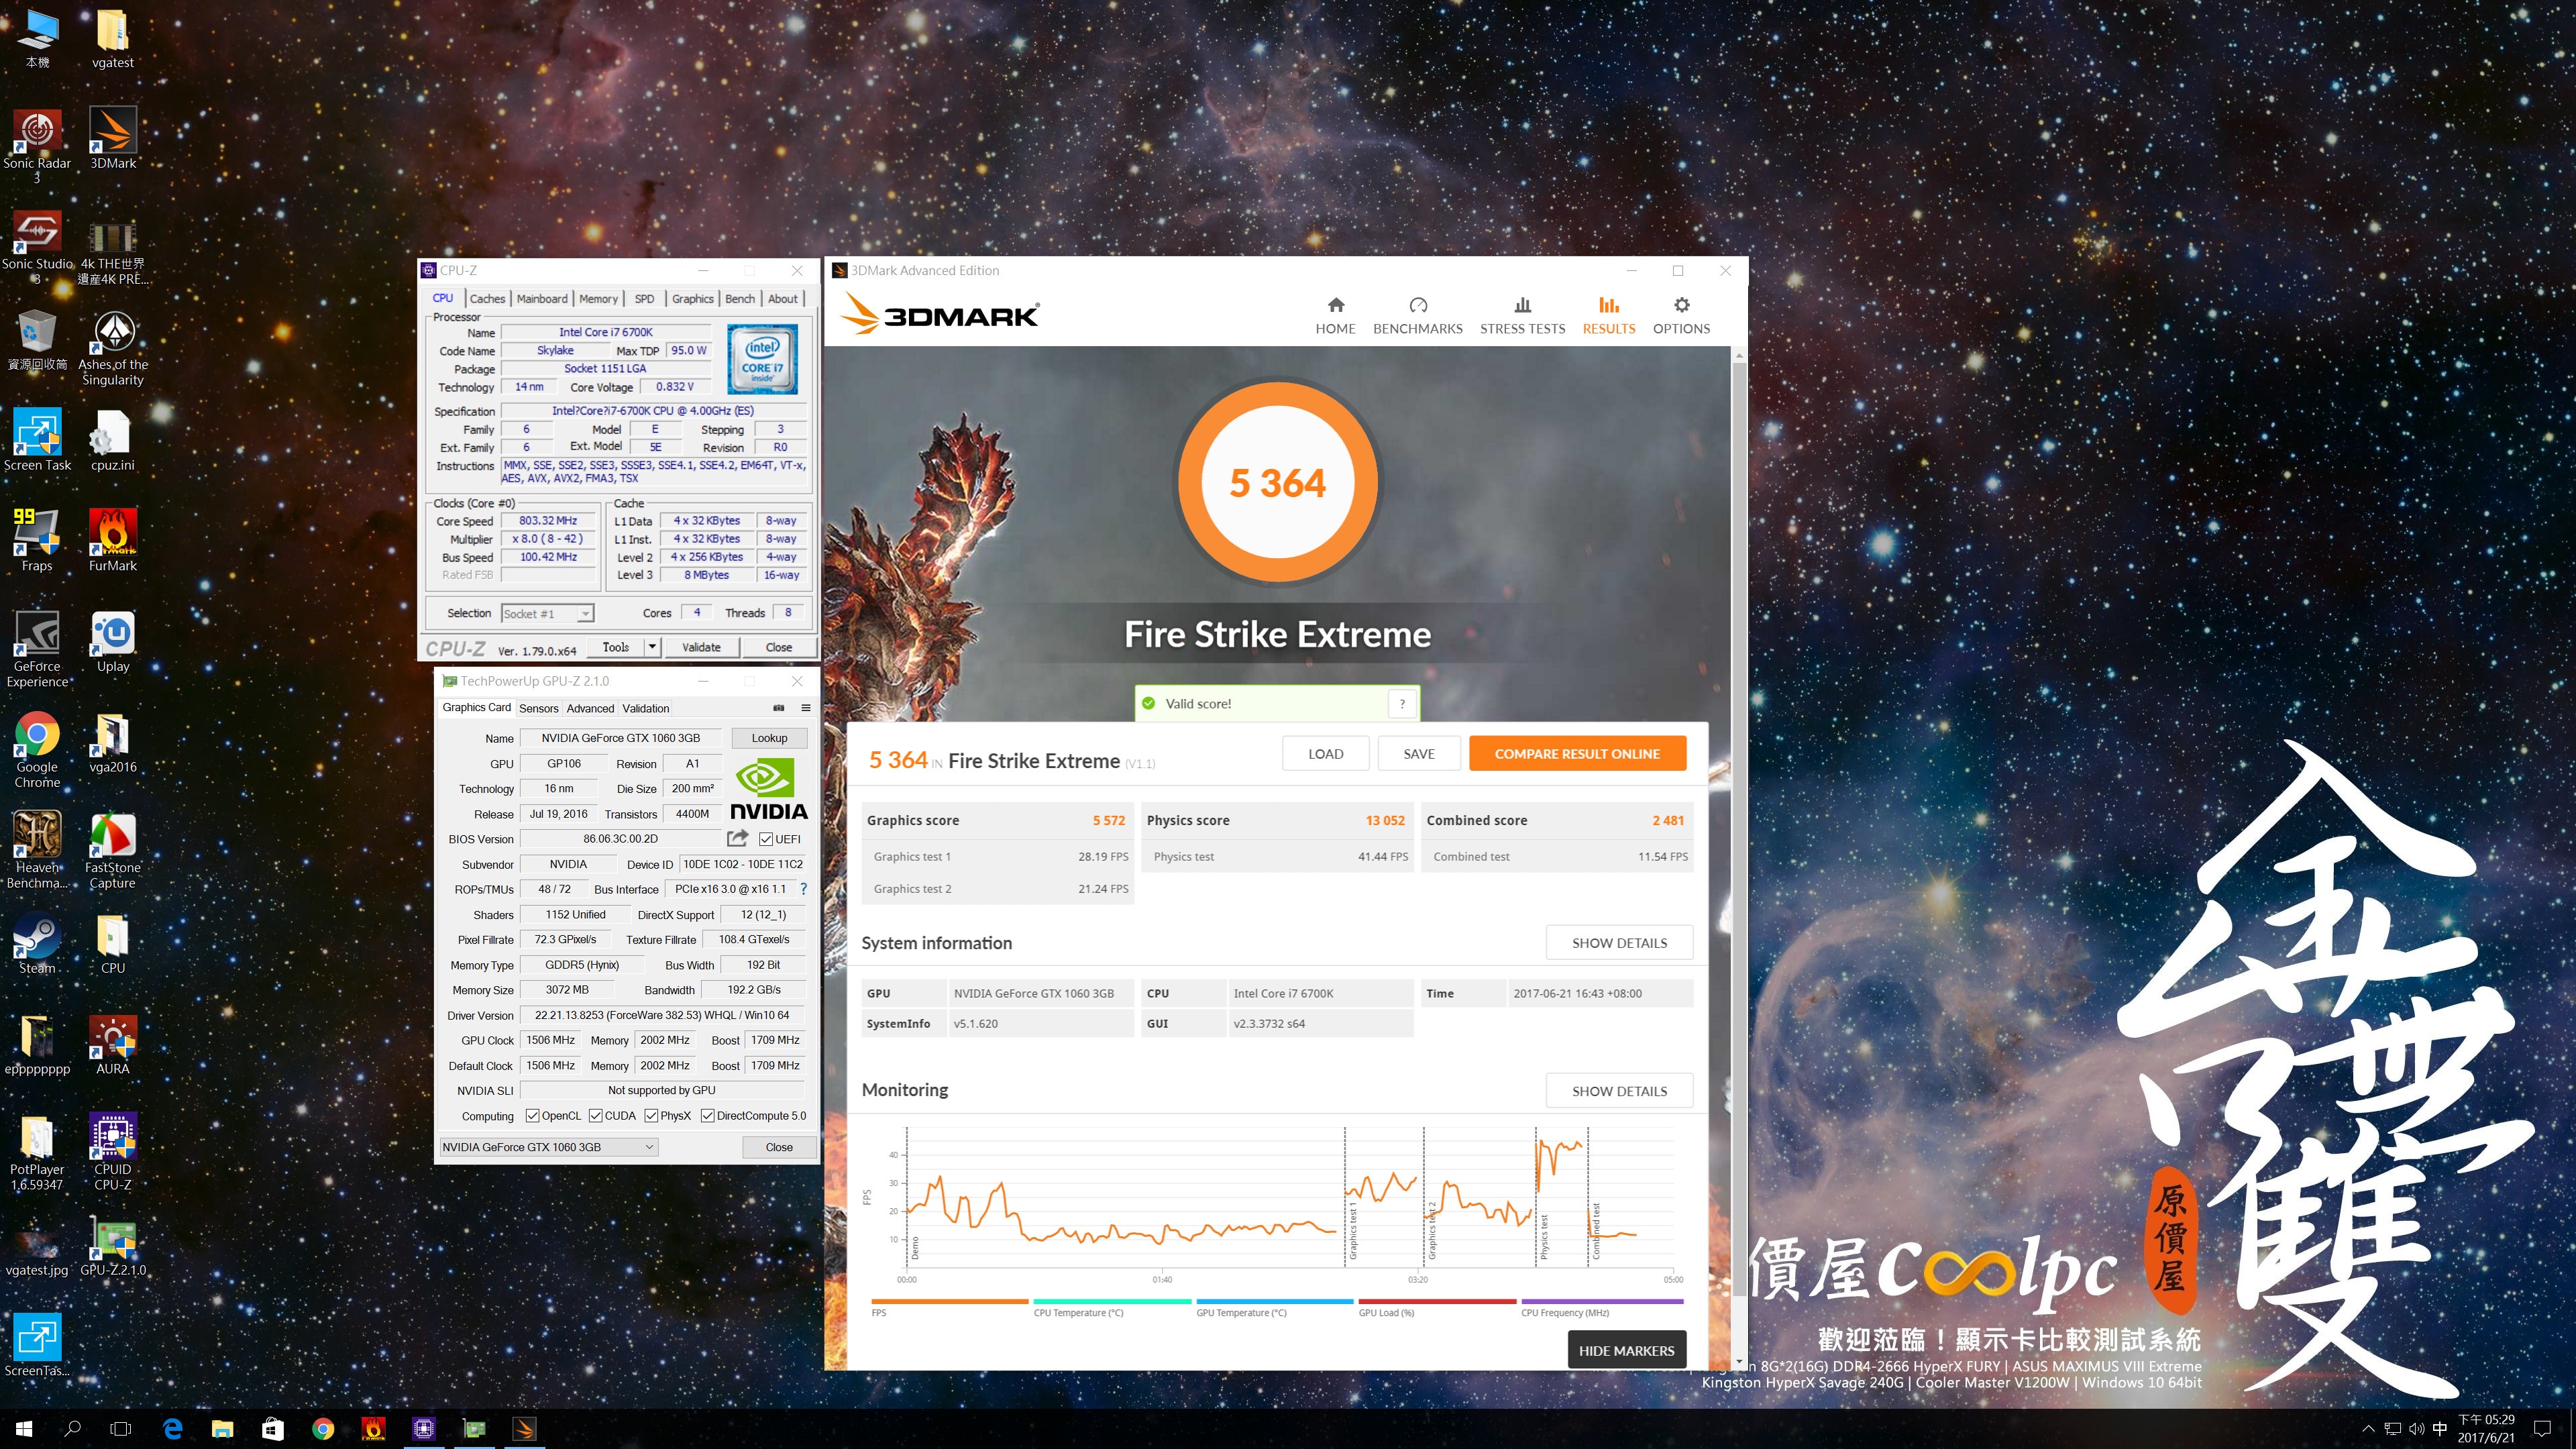The image size is (2576, 1449).
Task: Open the Heaven Benchmark desktop icon
Action: [x=37, y=850]
